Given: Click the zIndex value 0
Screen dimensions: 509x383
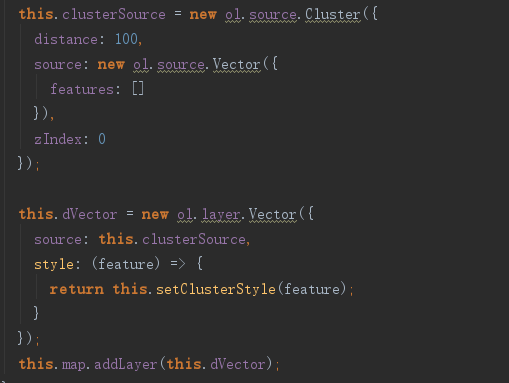Looking at the screenshot, I should (102, 139).
